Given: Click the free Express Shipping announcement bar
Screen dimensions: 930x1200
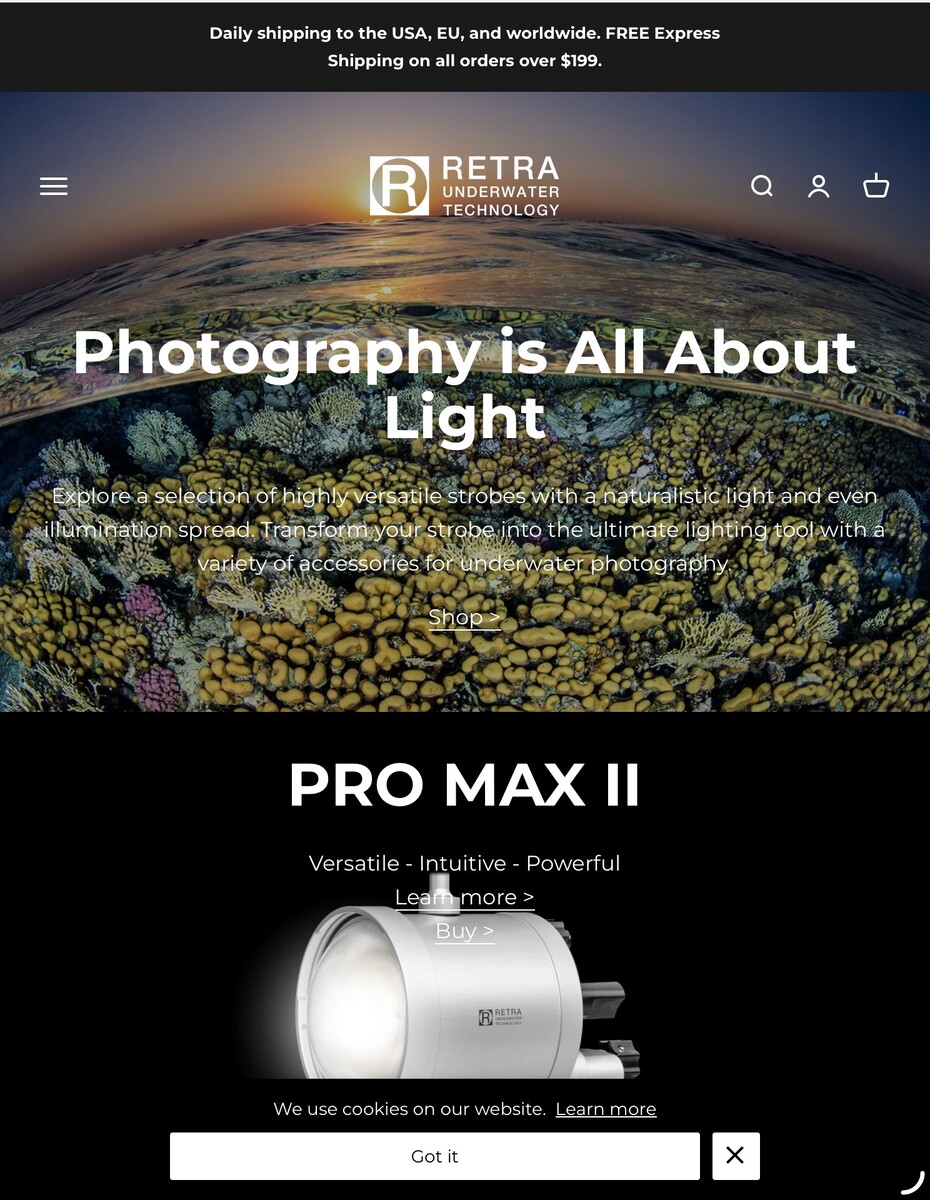Looking at the screenshot, I should (465, 47).
